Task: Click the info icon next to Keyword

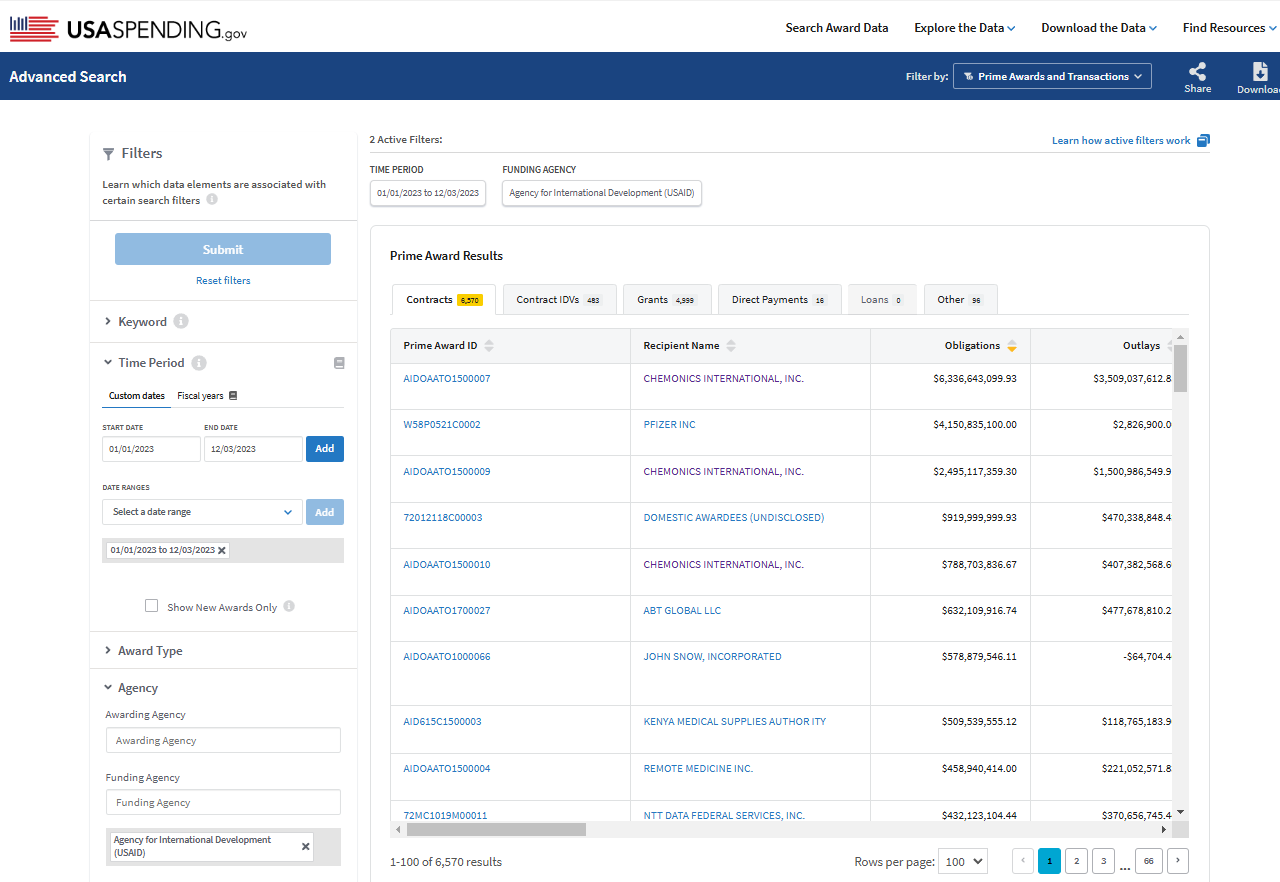Action: click(181, 321)
